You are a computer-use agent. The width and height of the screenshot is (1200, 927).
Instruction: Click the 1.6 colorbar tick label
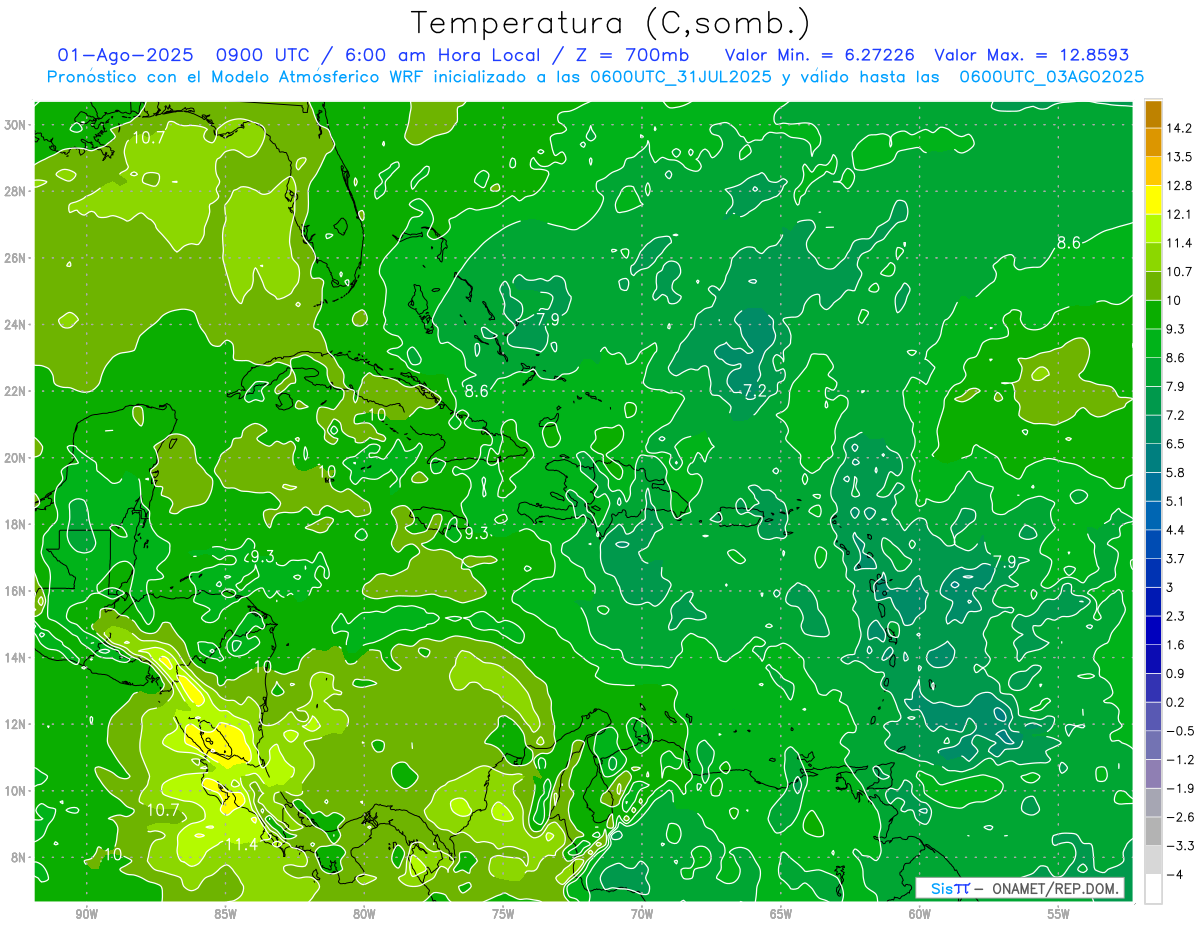(x=1177, y=645)
